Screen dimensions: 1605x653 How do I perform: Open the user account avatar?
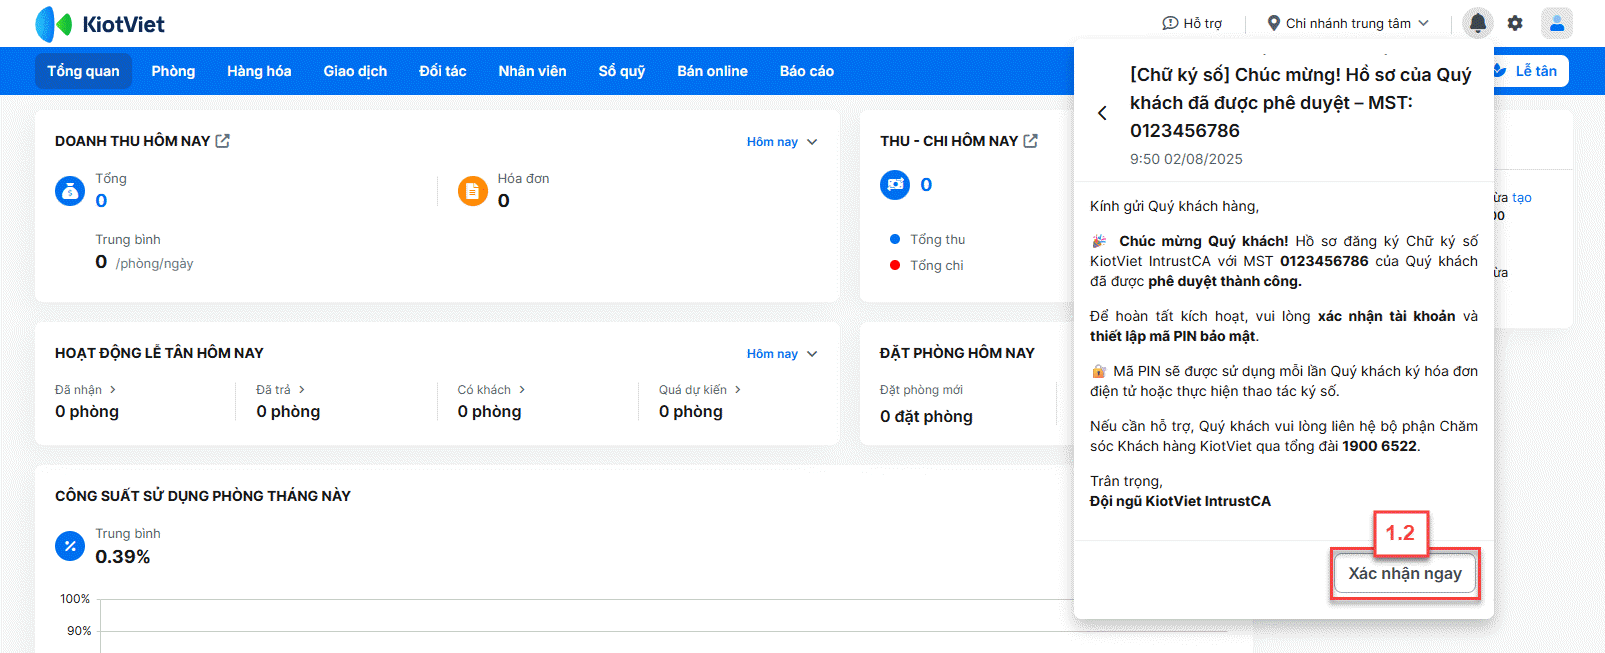(x=1557, y=23)
